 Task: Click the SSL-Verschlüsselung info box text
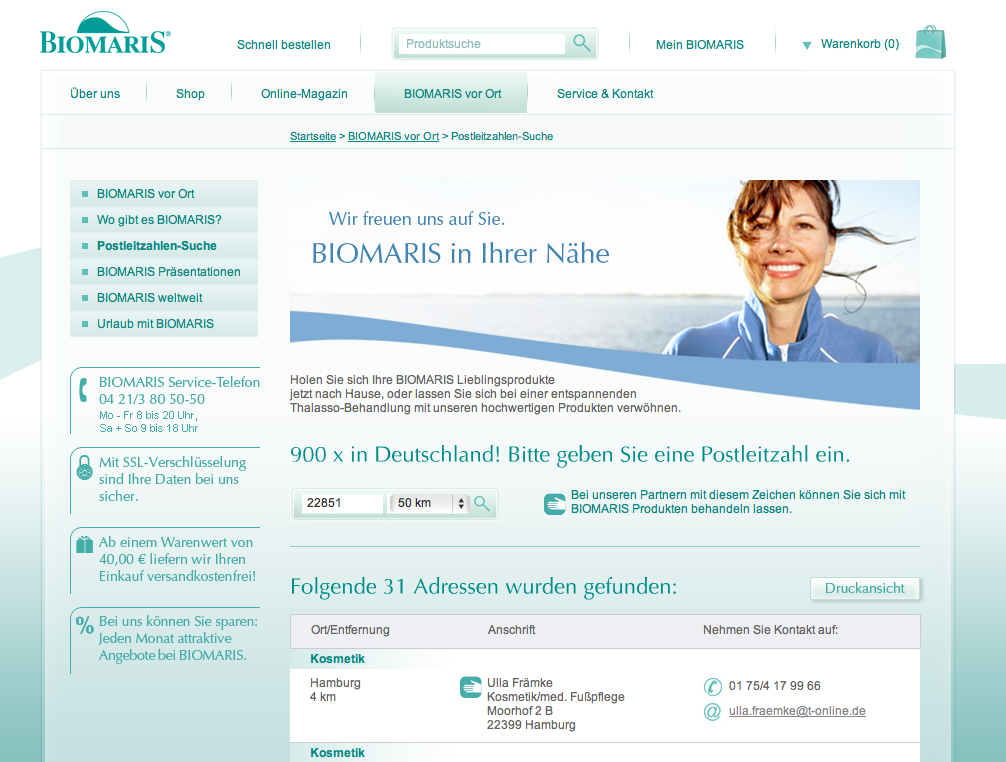click(x=173, y=479)
